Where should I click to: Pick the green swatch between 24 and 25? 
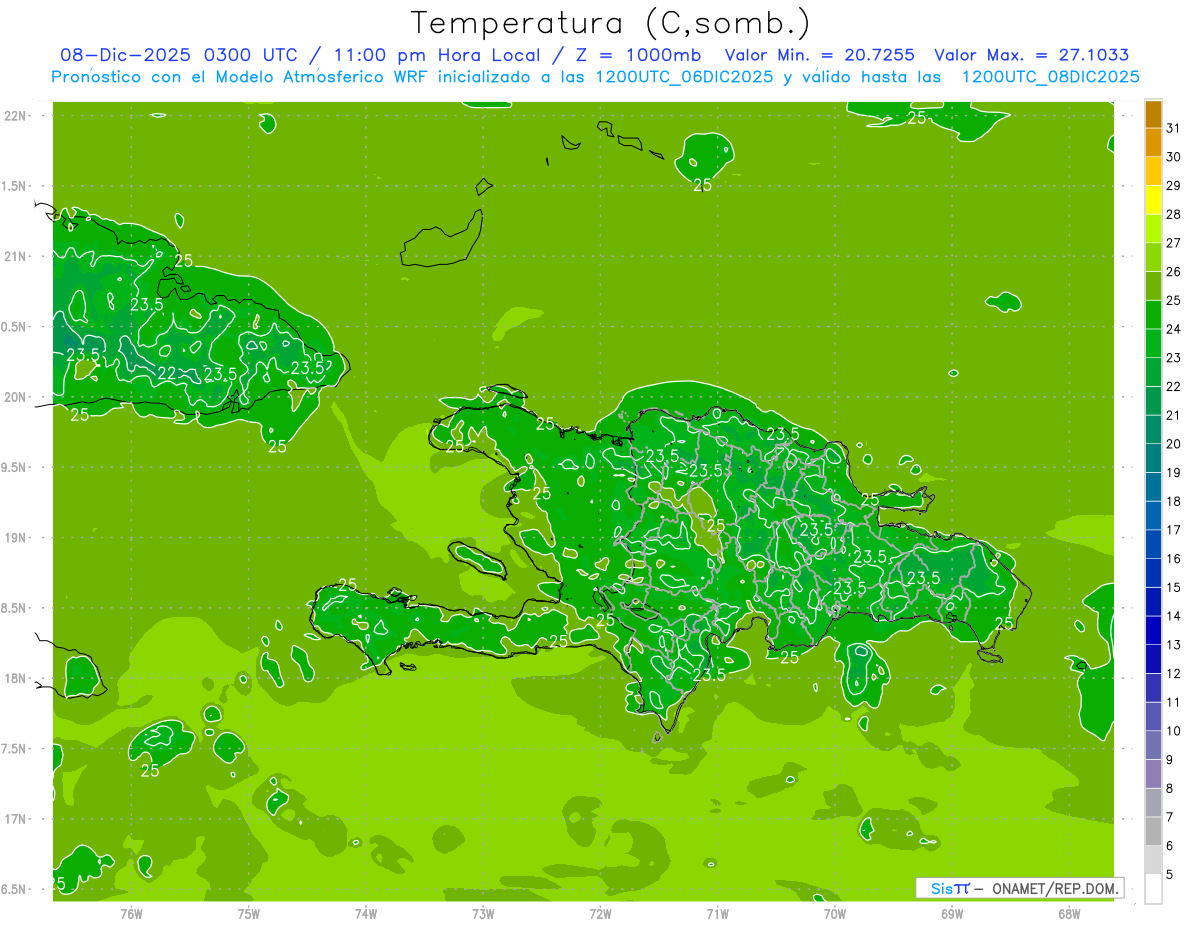[x=1153, y=315]
